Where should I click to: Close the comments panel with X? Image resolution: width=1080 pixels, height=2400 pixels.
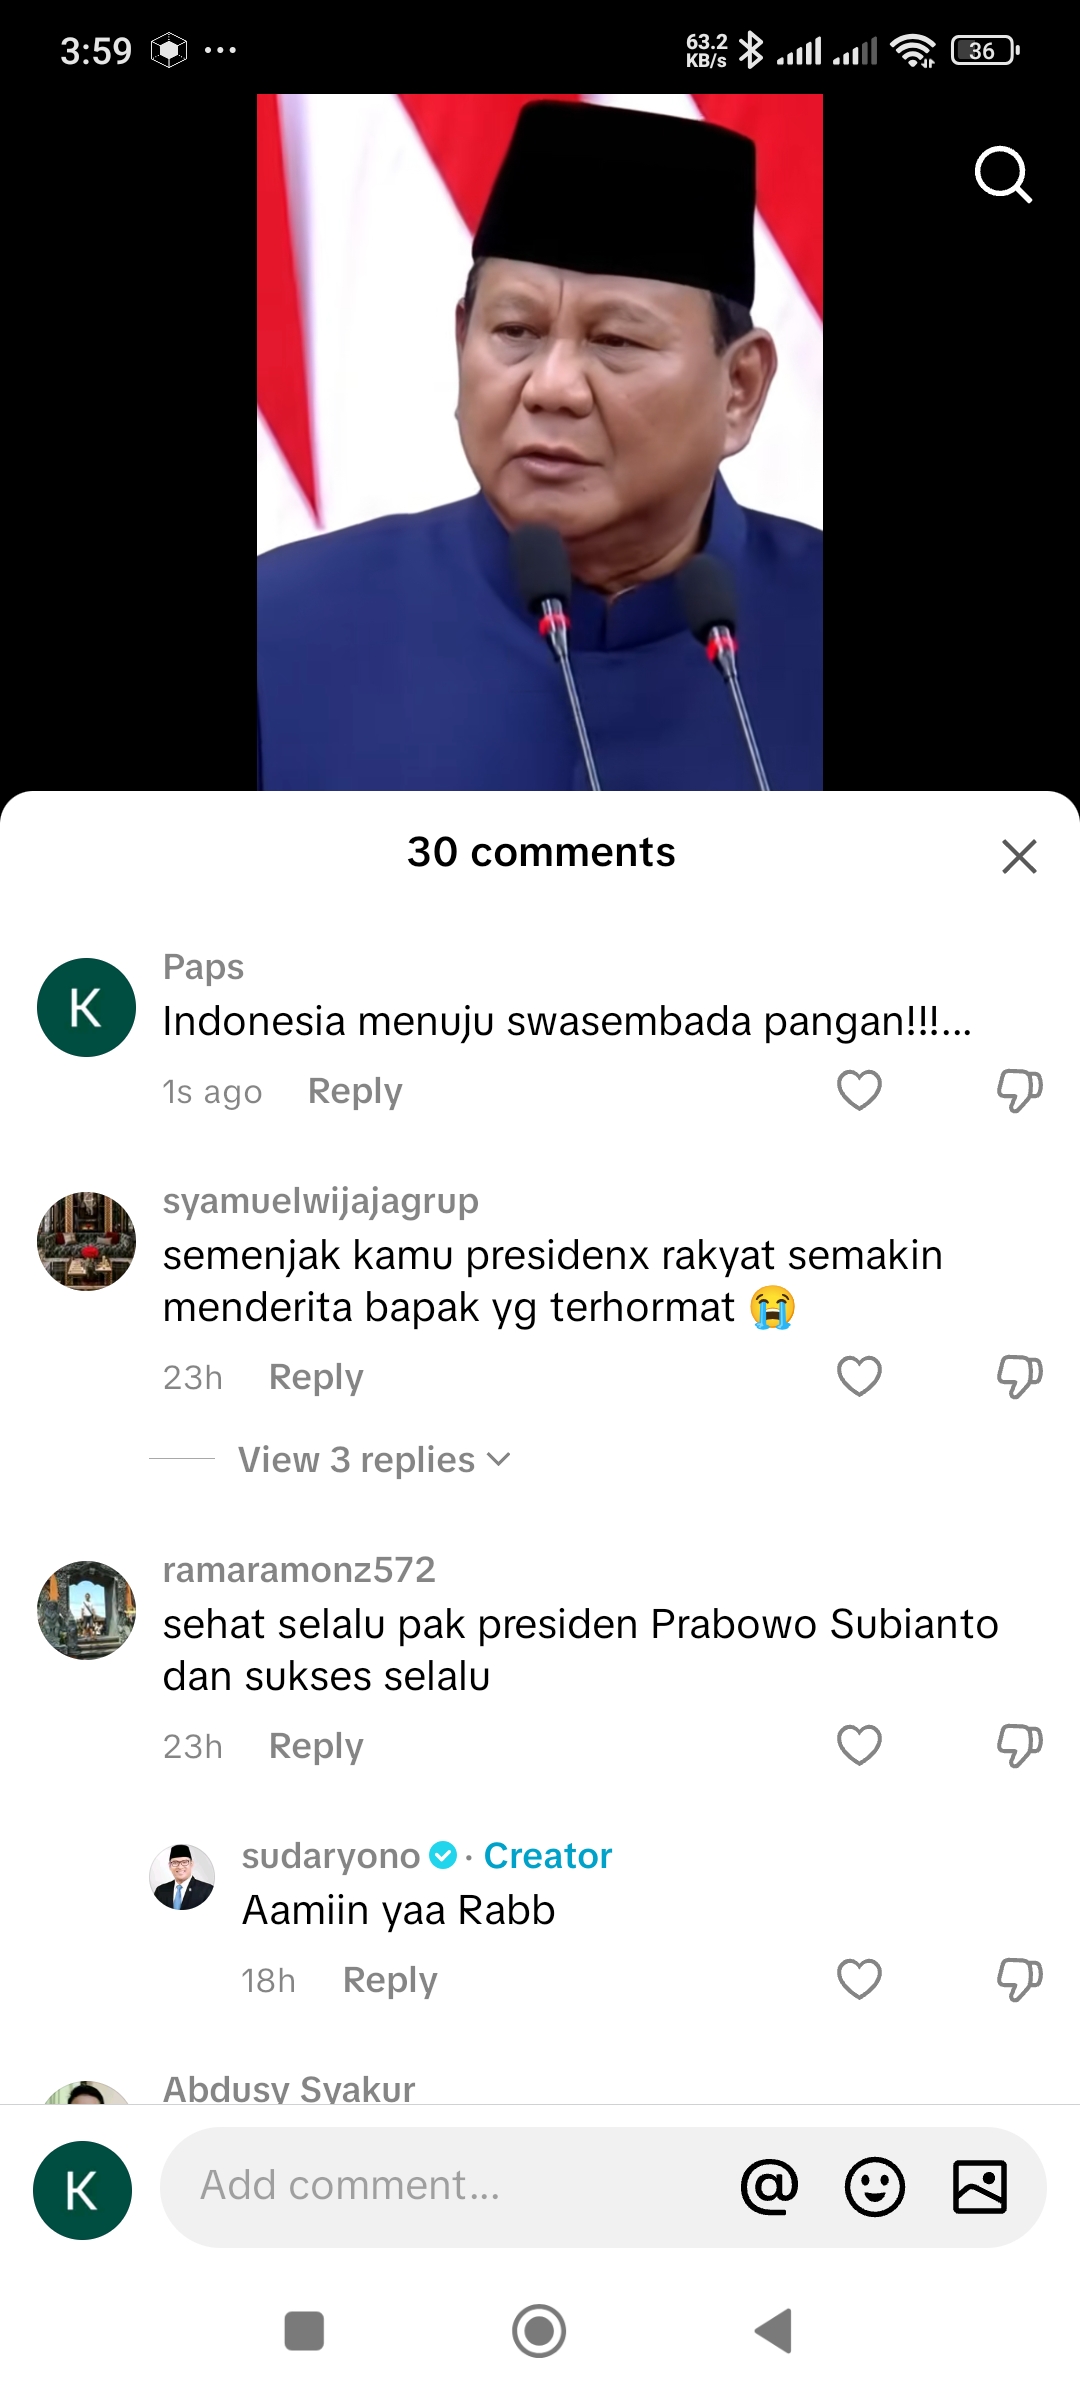[1019, 856]
